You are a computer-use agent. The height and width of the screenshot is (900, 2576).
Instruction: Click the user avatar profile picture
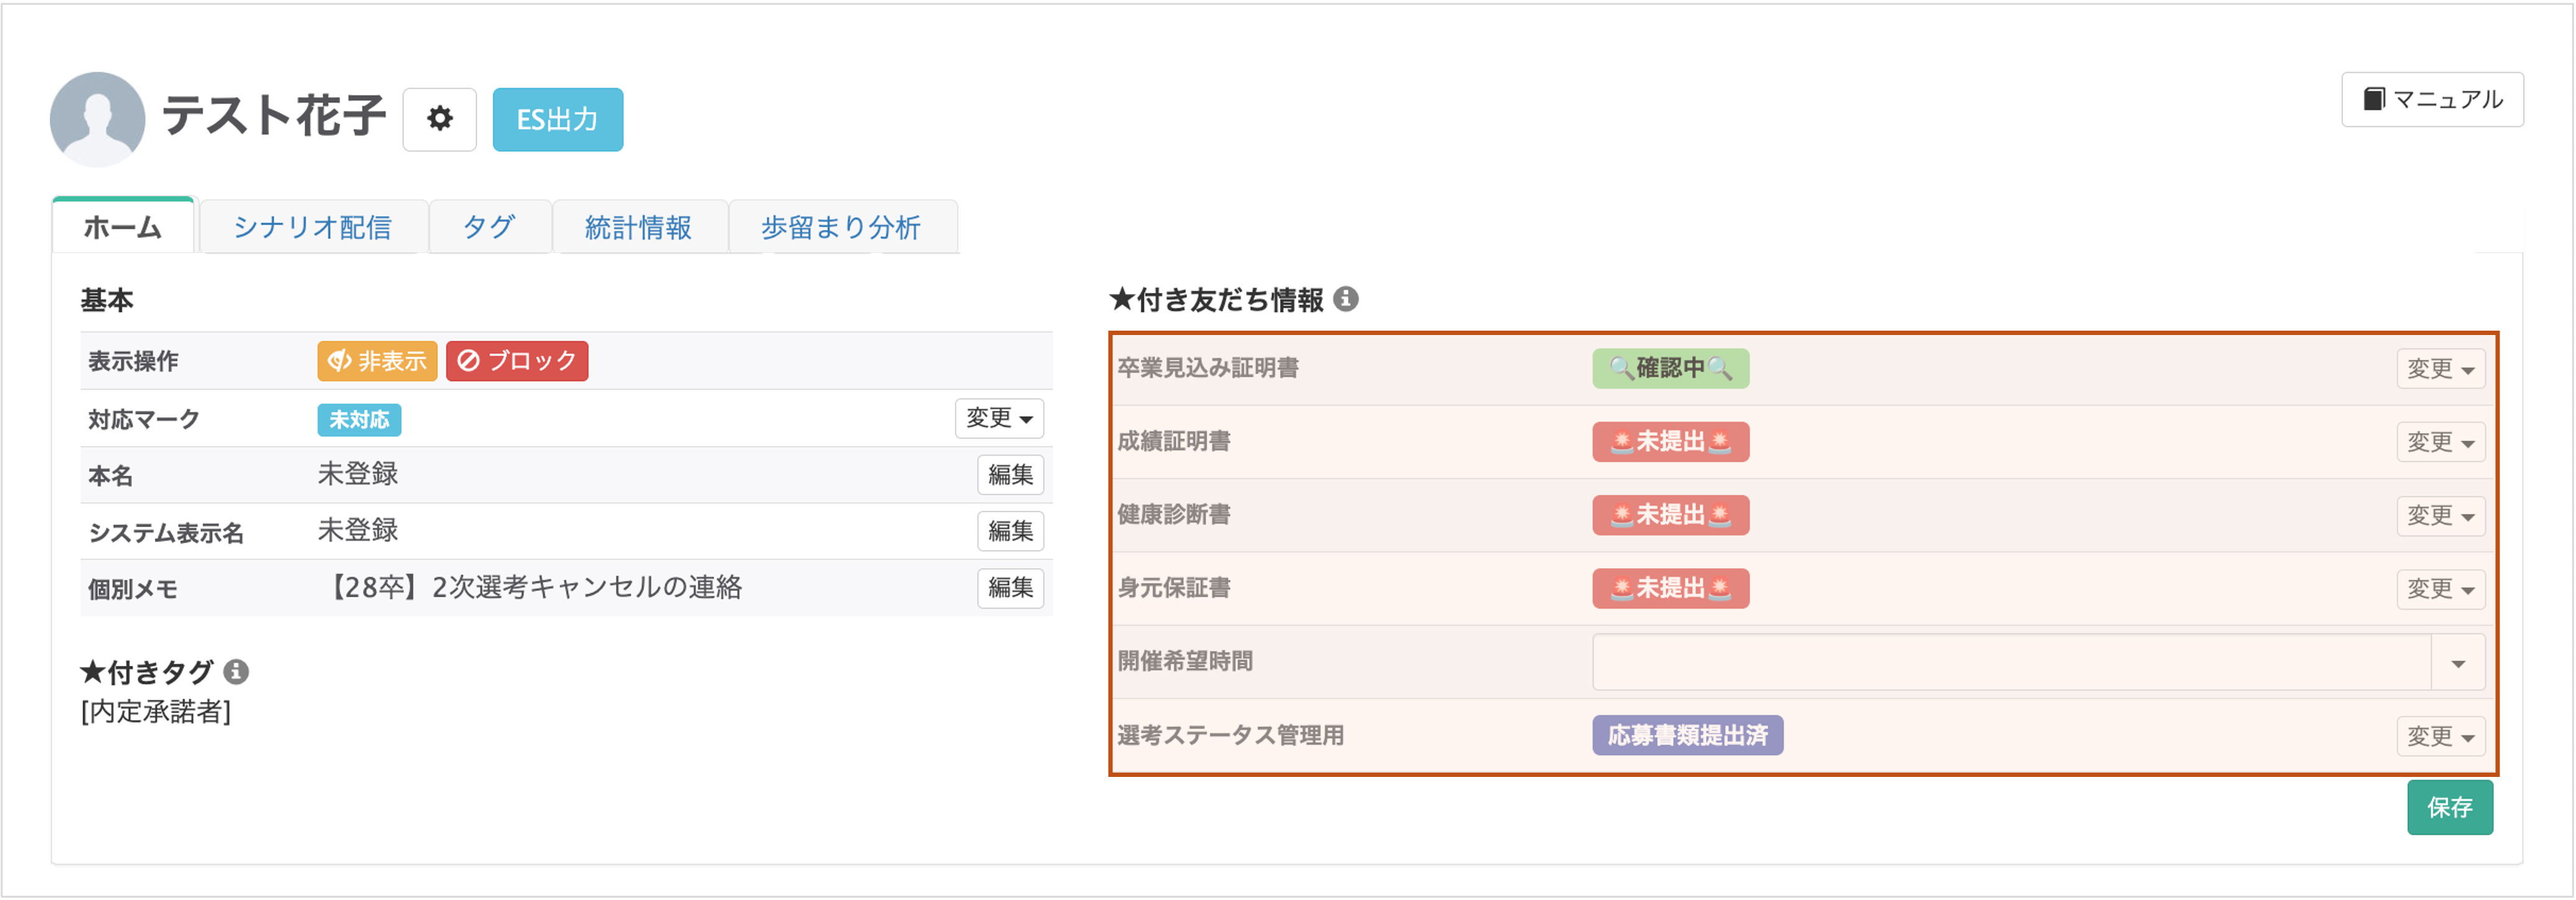pos(97,119)
